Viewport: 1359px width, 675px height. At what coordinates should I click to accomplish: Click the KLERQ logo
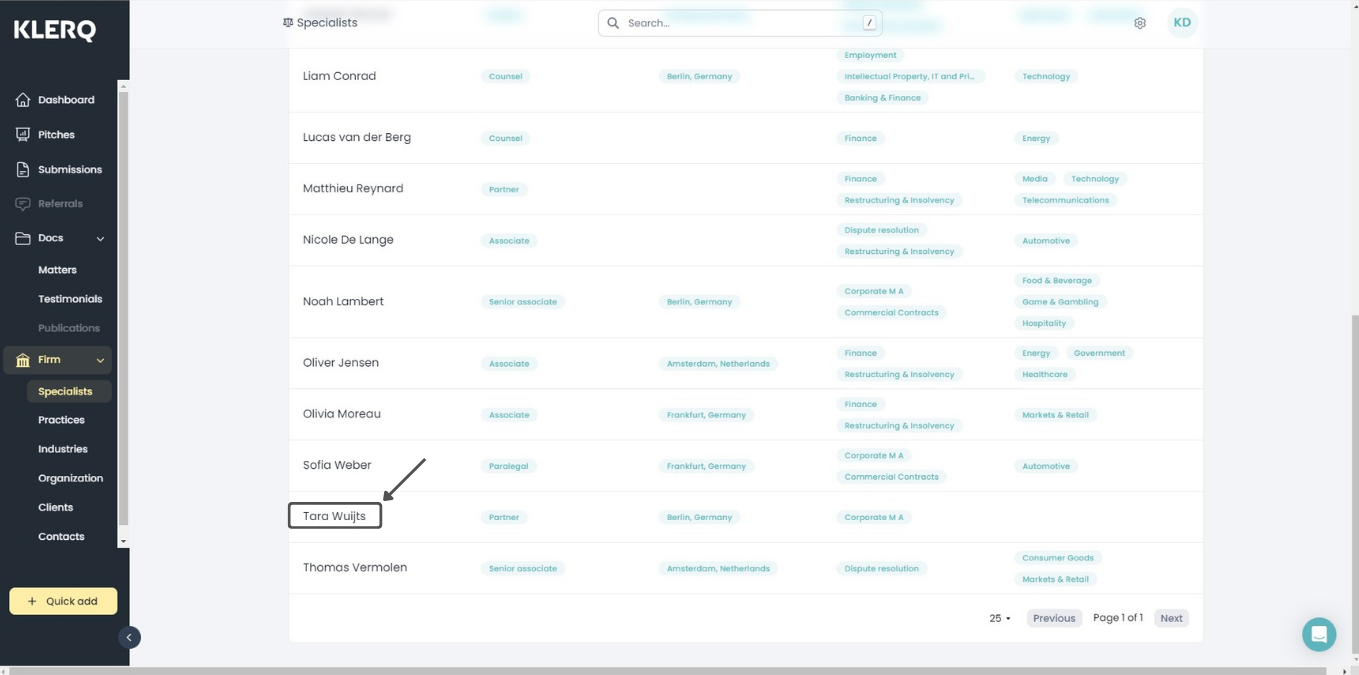pos(55,30)
